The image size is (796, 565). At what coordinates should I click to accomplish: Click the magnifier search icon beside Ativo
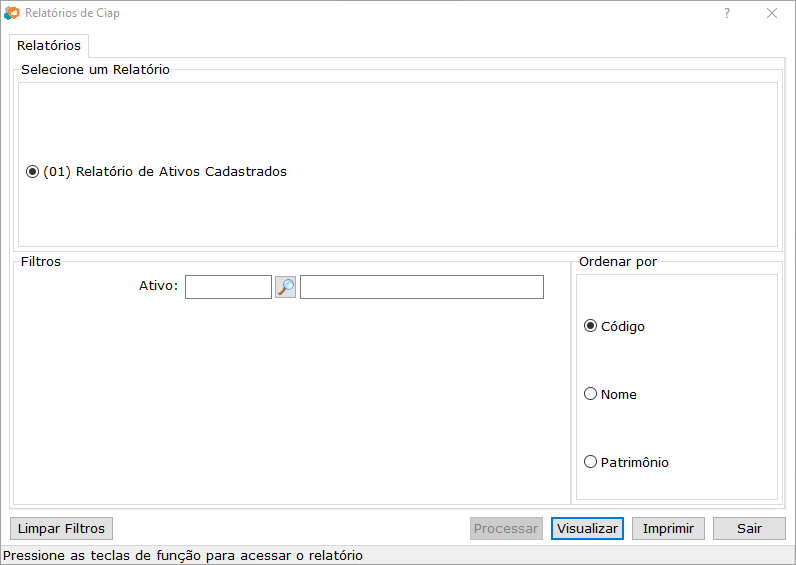(285, 287)
